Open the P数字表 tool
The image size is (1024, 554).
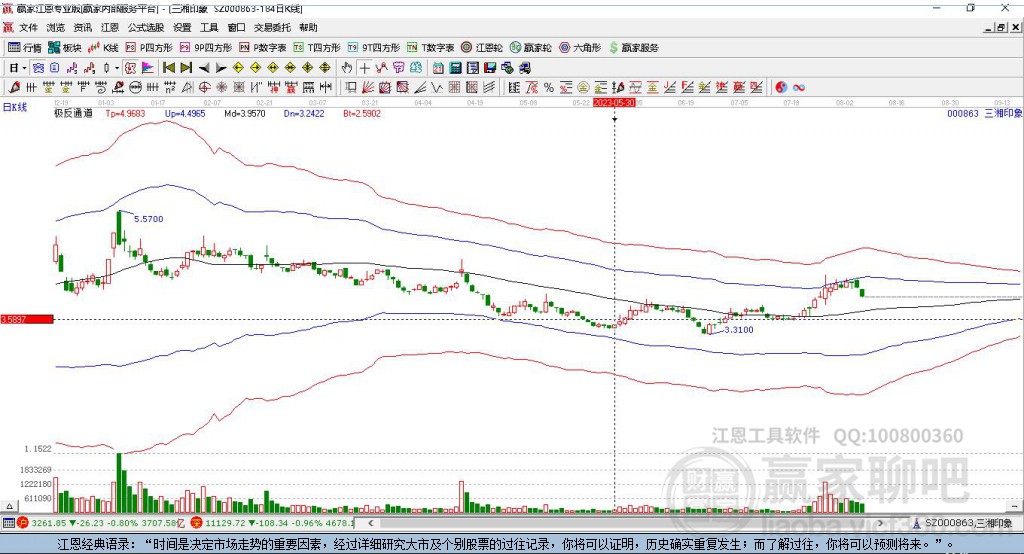tap(263, 48)
